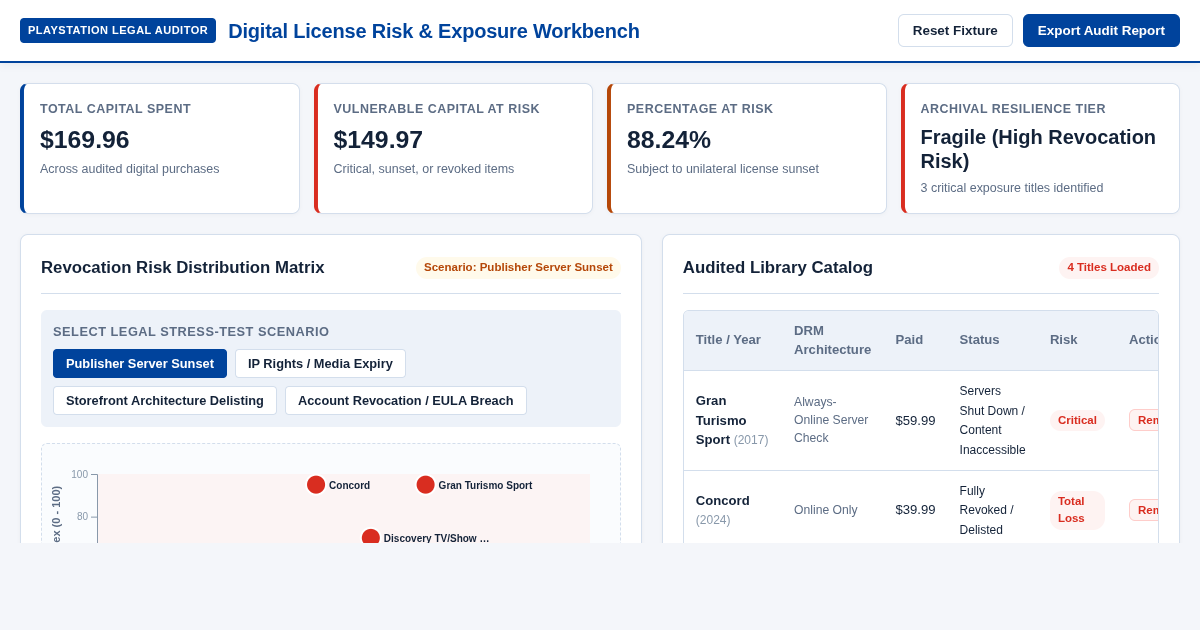The height and width of the screenshot is (630, 1200).
Task: Choose Storefront Architecture Delisting scenario
Action: point(165,400)
